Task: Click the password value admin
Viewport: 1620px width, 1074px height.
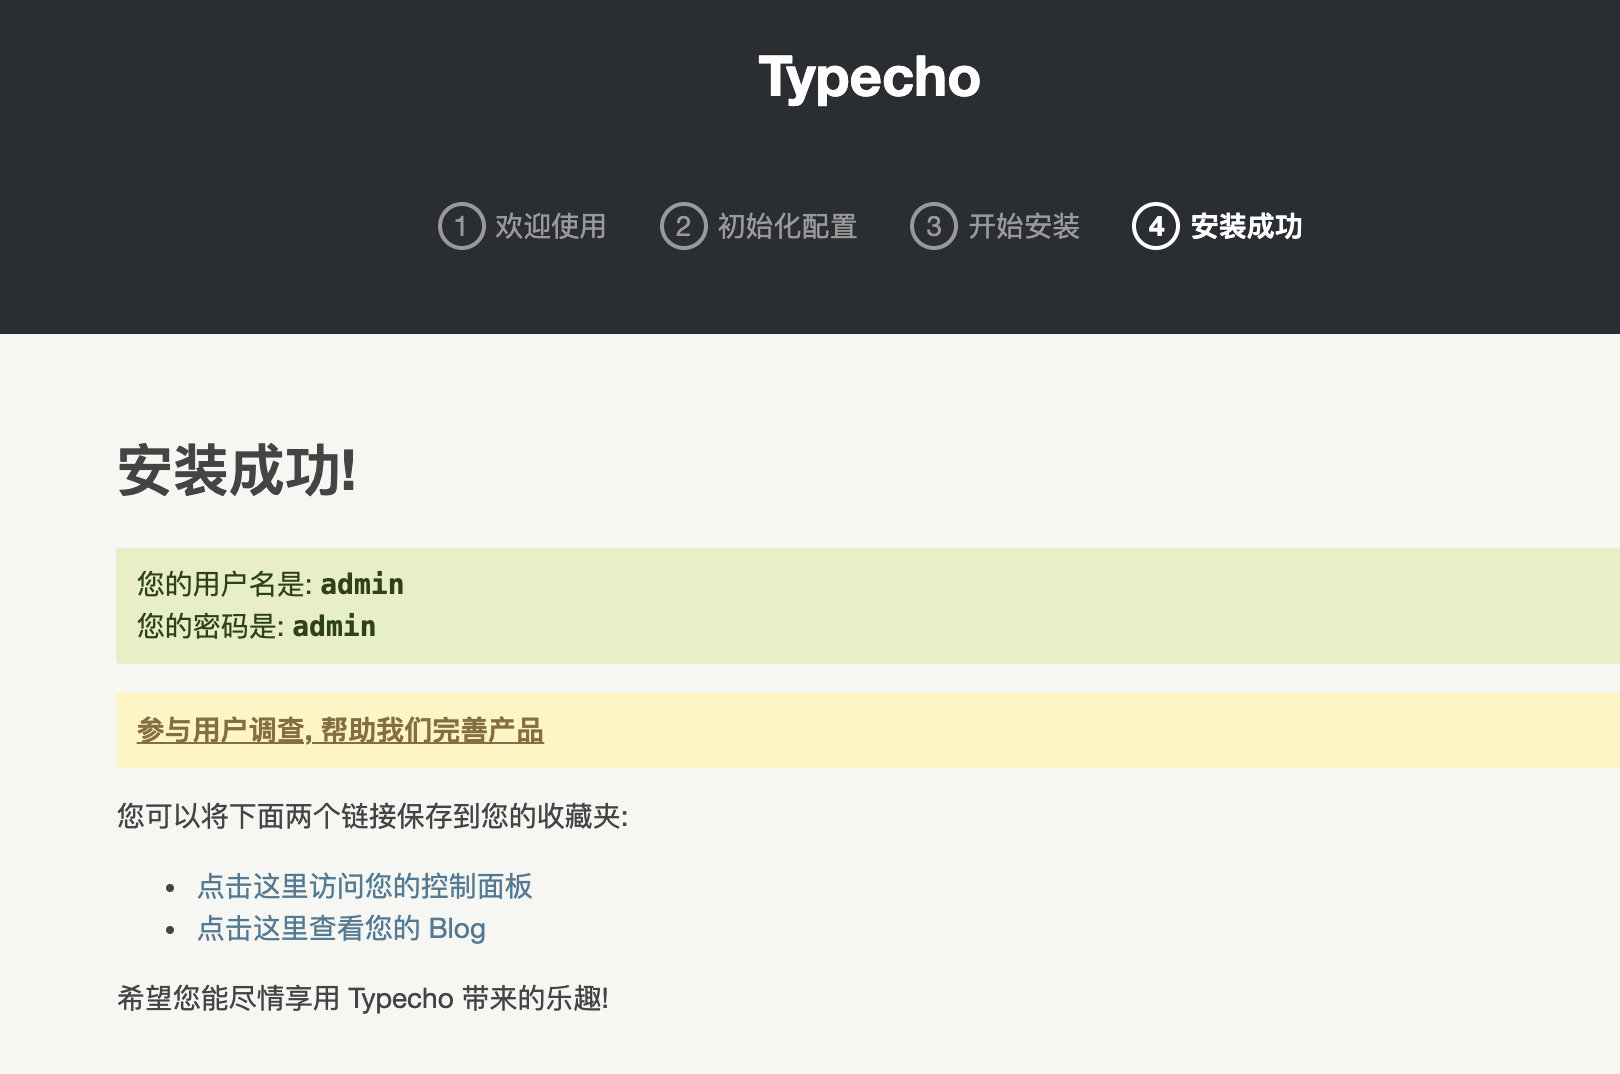Action: (x=334, y=626)
